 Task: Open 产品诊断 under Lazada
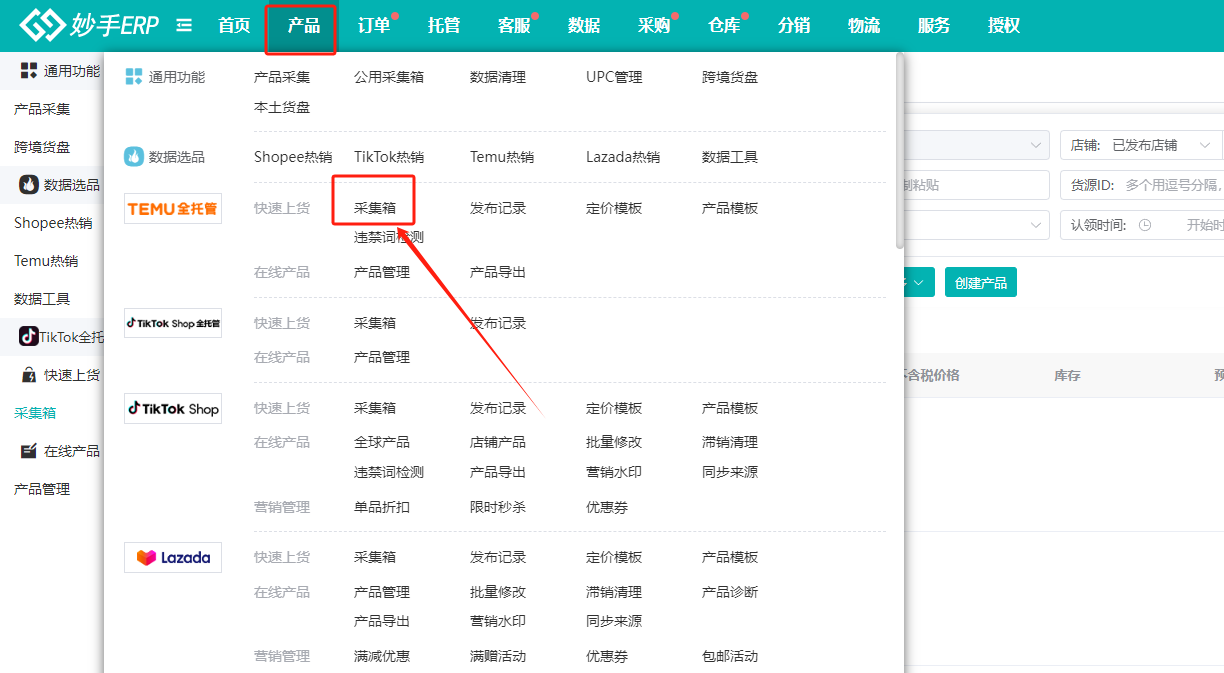pos(730,592)
